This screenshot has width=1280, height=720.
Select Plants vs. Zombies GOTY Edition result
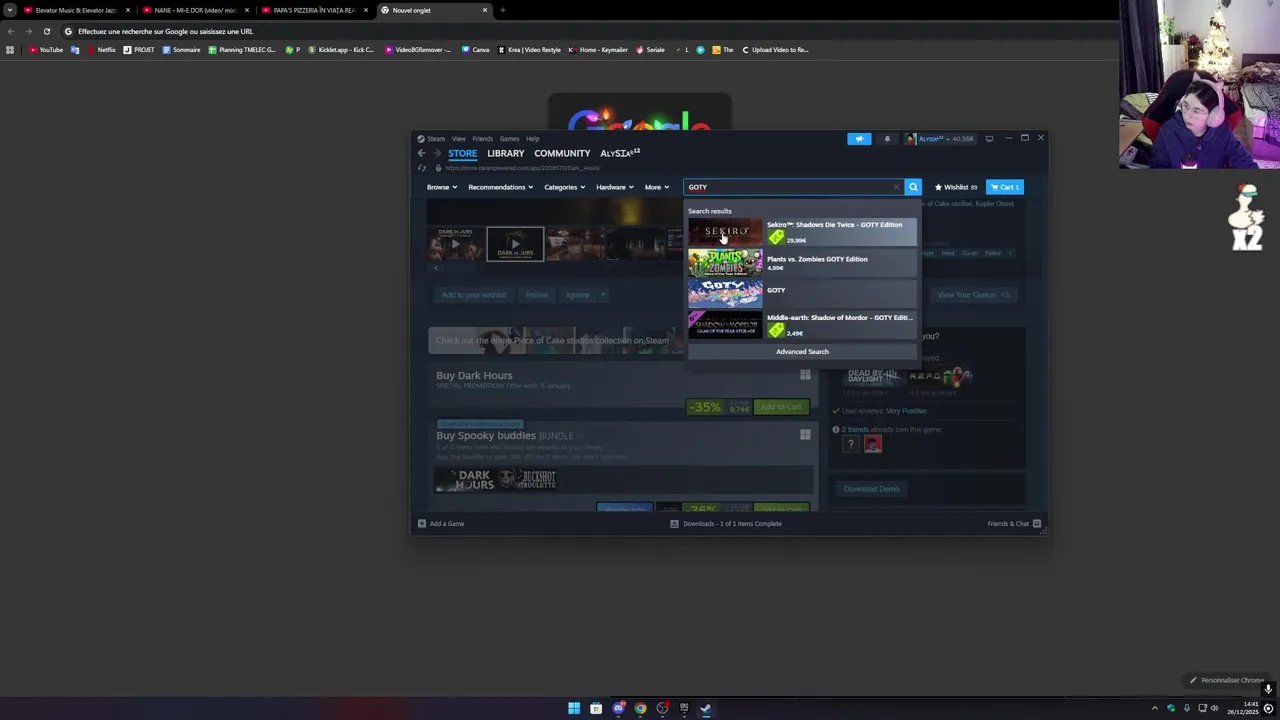click(801, 263)
